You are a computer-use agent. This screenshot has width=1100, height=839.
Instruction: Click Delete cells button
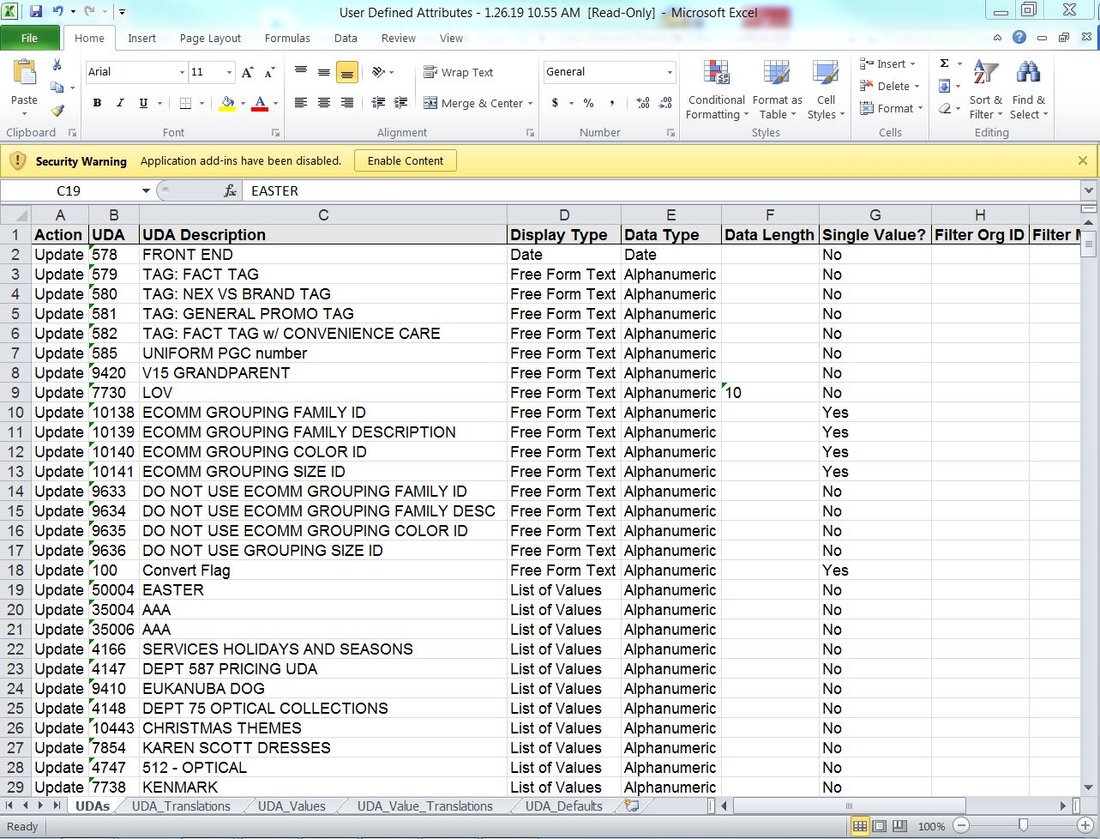coord(891,86)
